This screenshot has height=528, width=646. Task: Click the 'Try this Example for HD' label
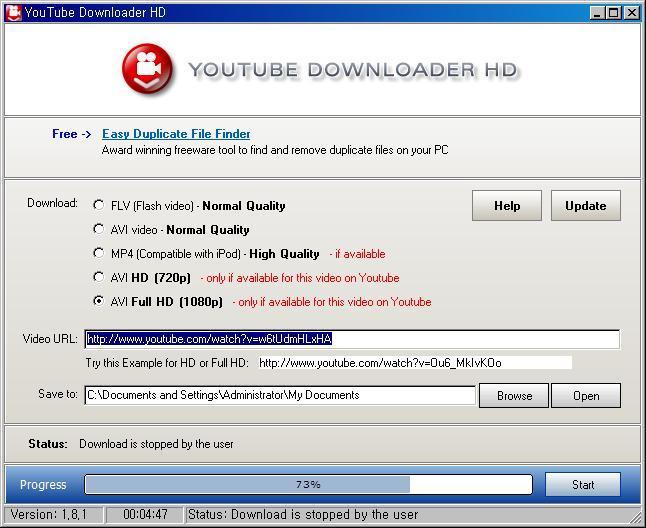click(x=167, y=363)
